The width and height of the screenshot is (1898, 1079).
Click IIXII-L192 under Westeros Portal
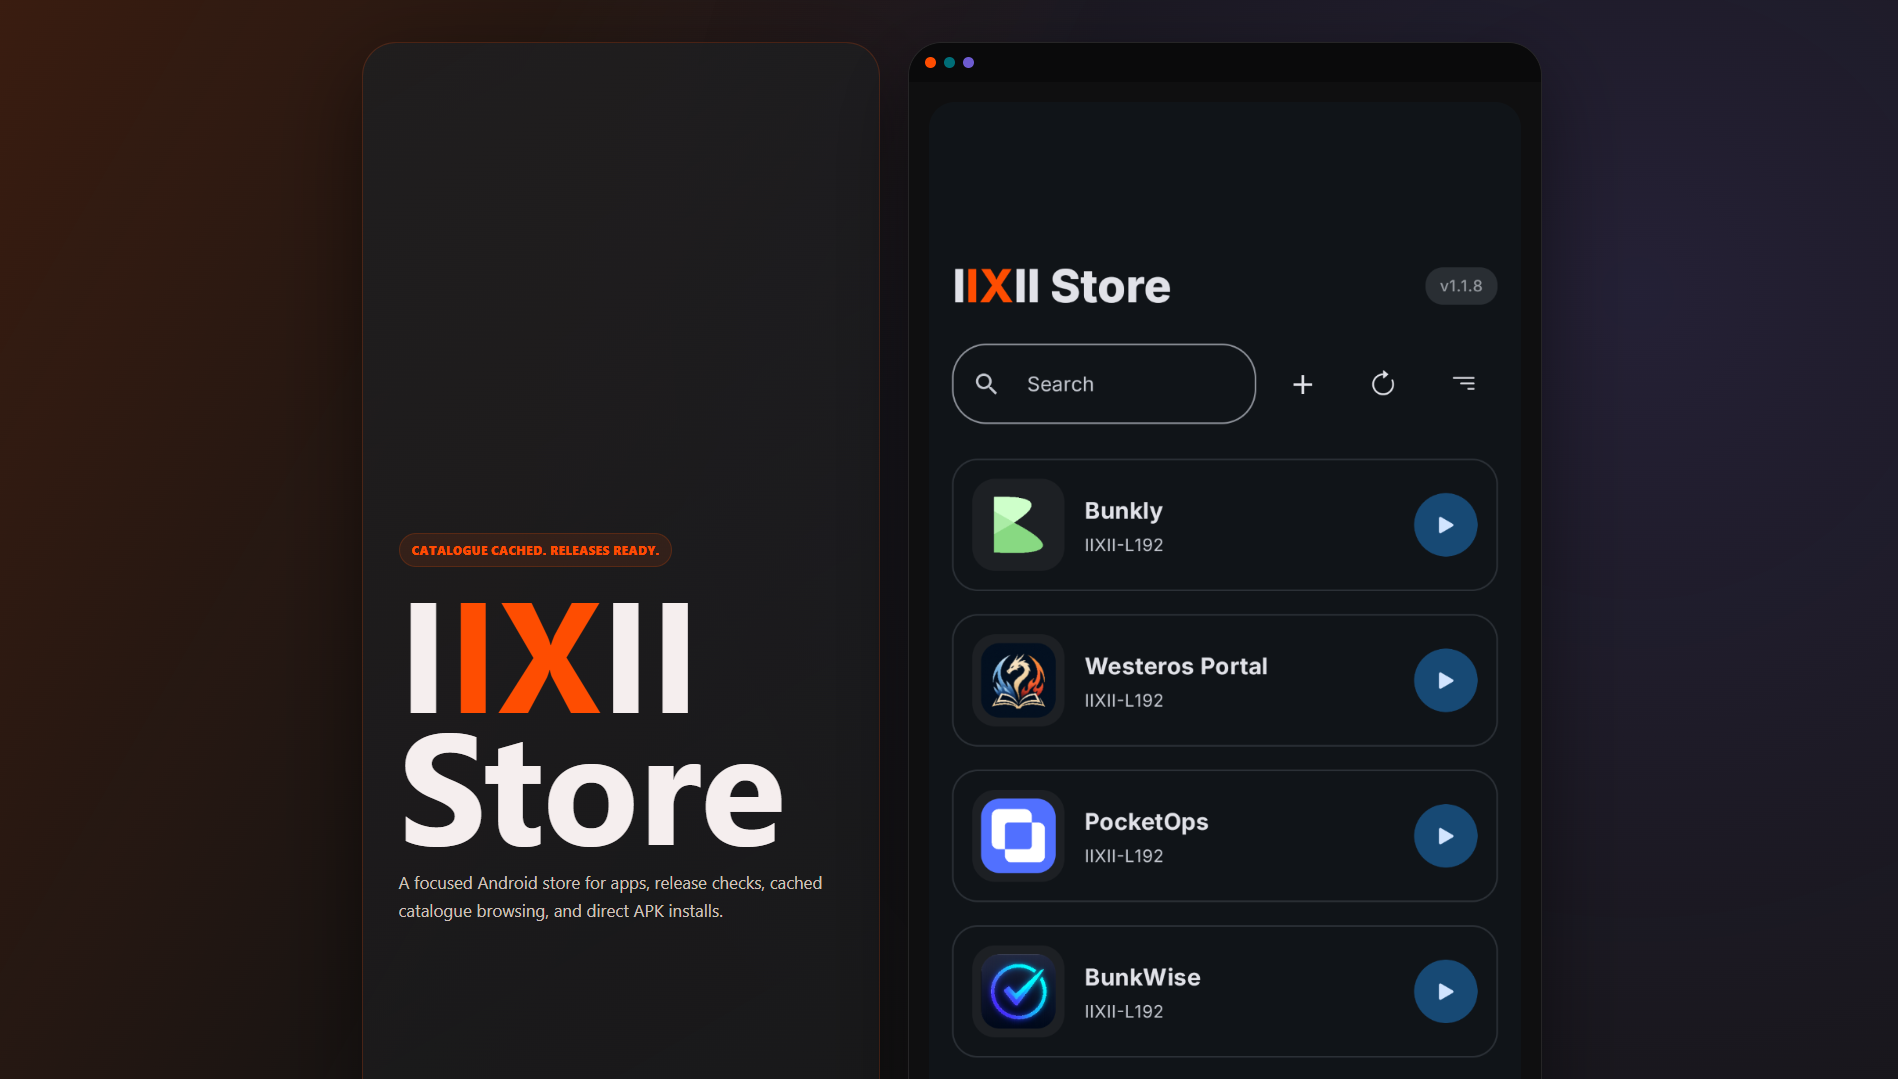[1124, 701]
